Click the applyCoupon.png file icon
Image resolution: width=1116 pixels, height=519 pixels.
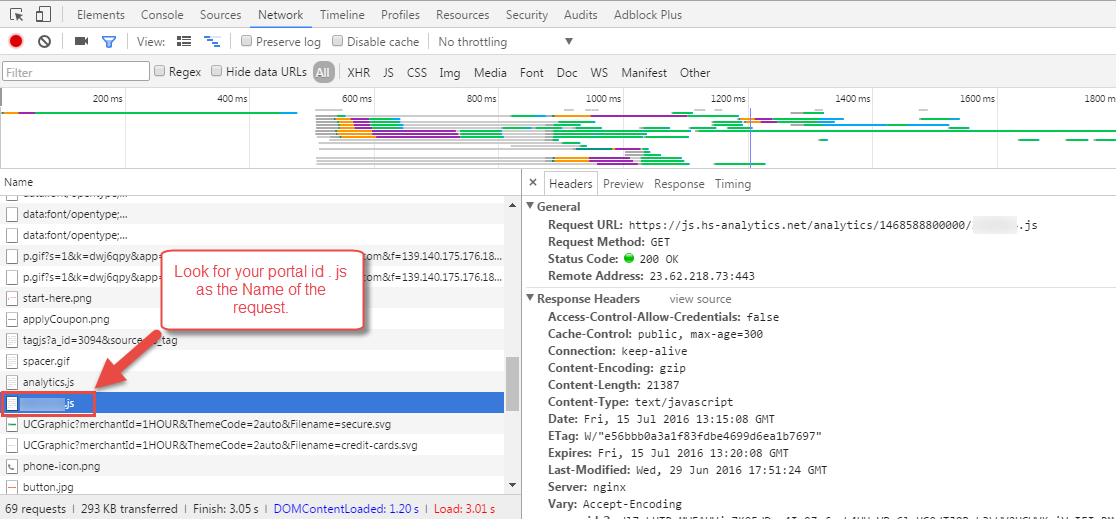click(x=11, y=319)
